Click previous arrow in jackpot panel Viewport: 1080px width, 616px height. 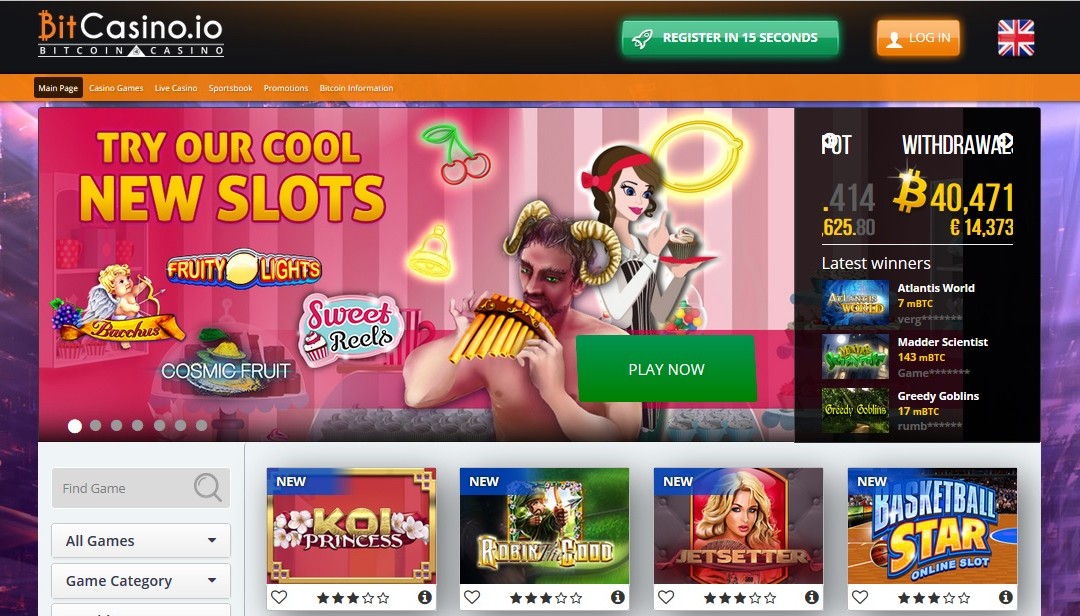point(829,141)
